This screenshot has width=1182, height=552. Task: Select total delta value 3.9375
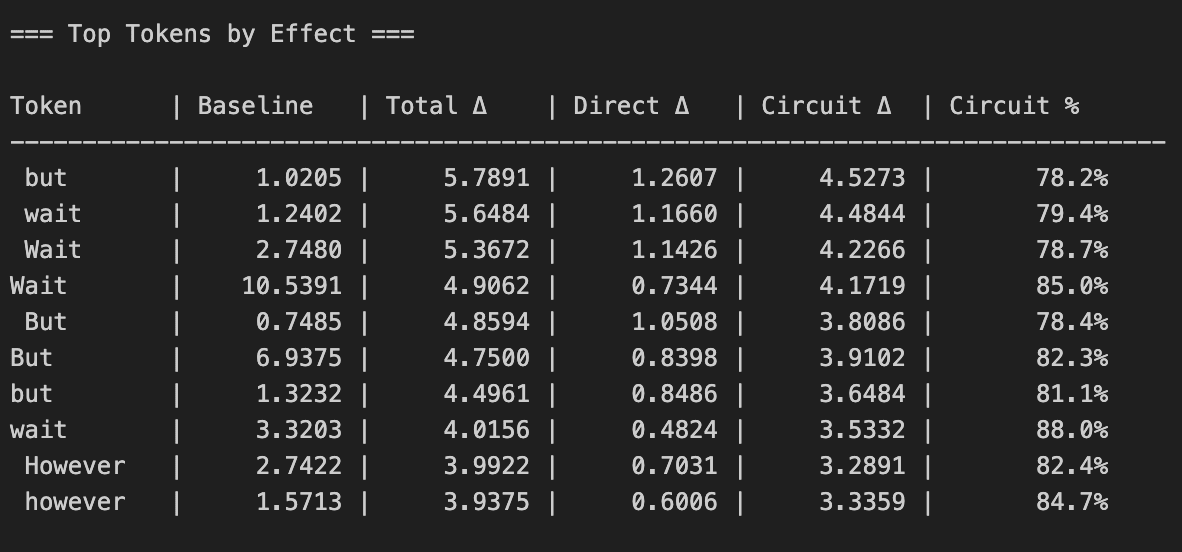[x=486, y=502]
